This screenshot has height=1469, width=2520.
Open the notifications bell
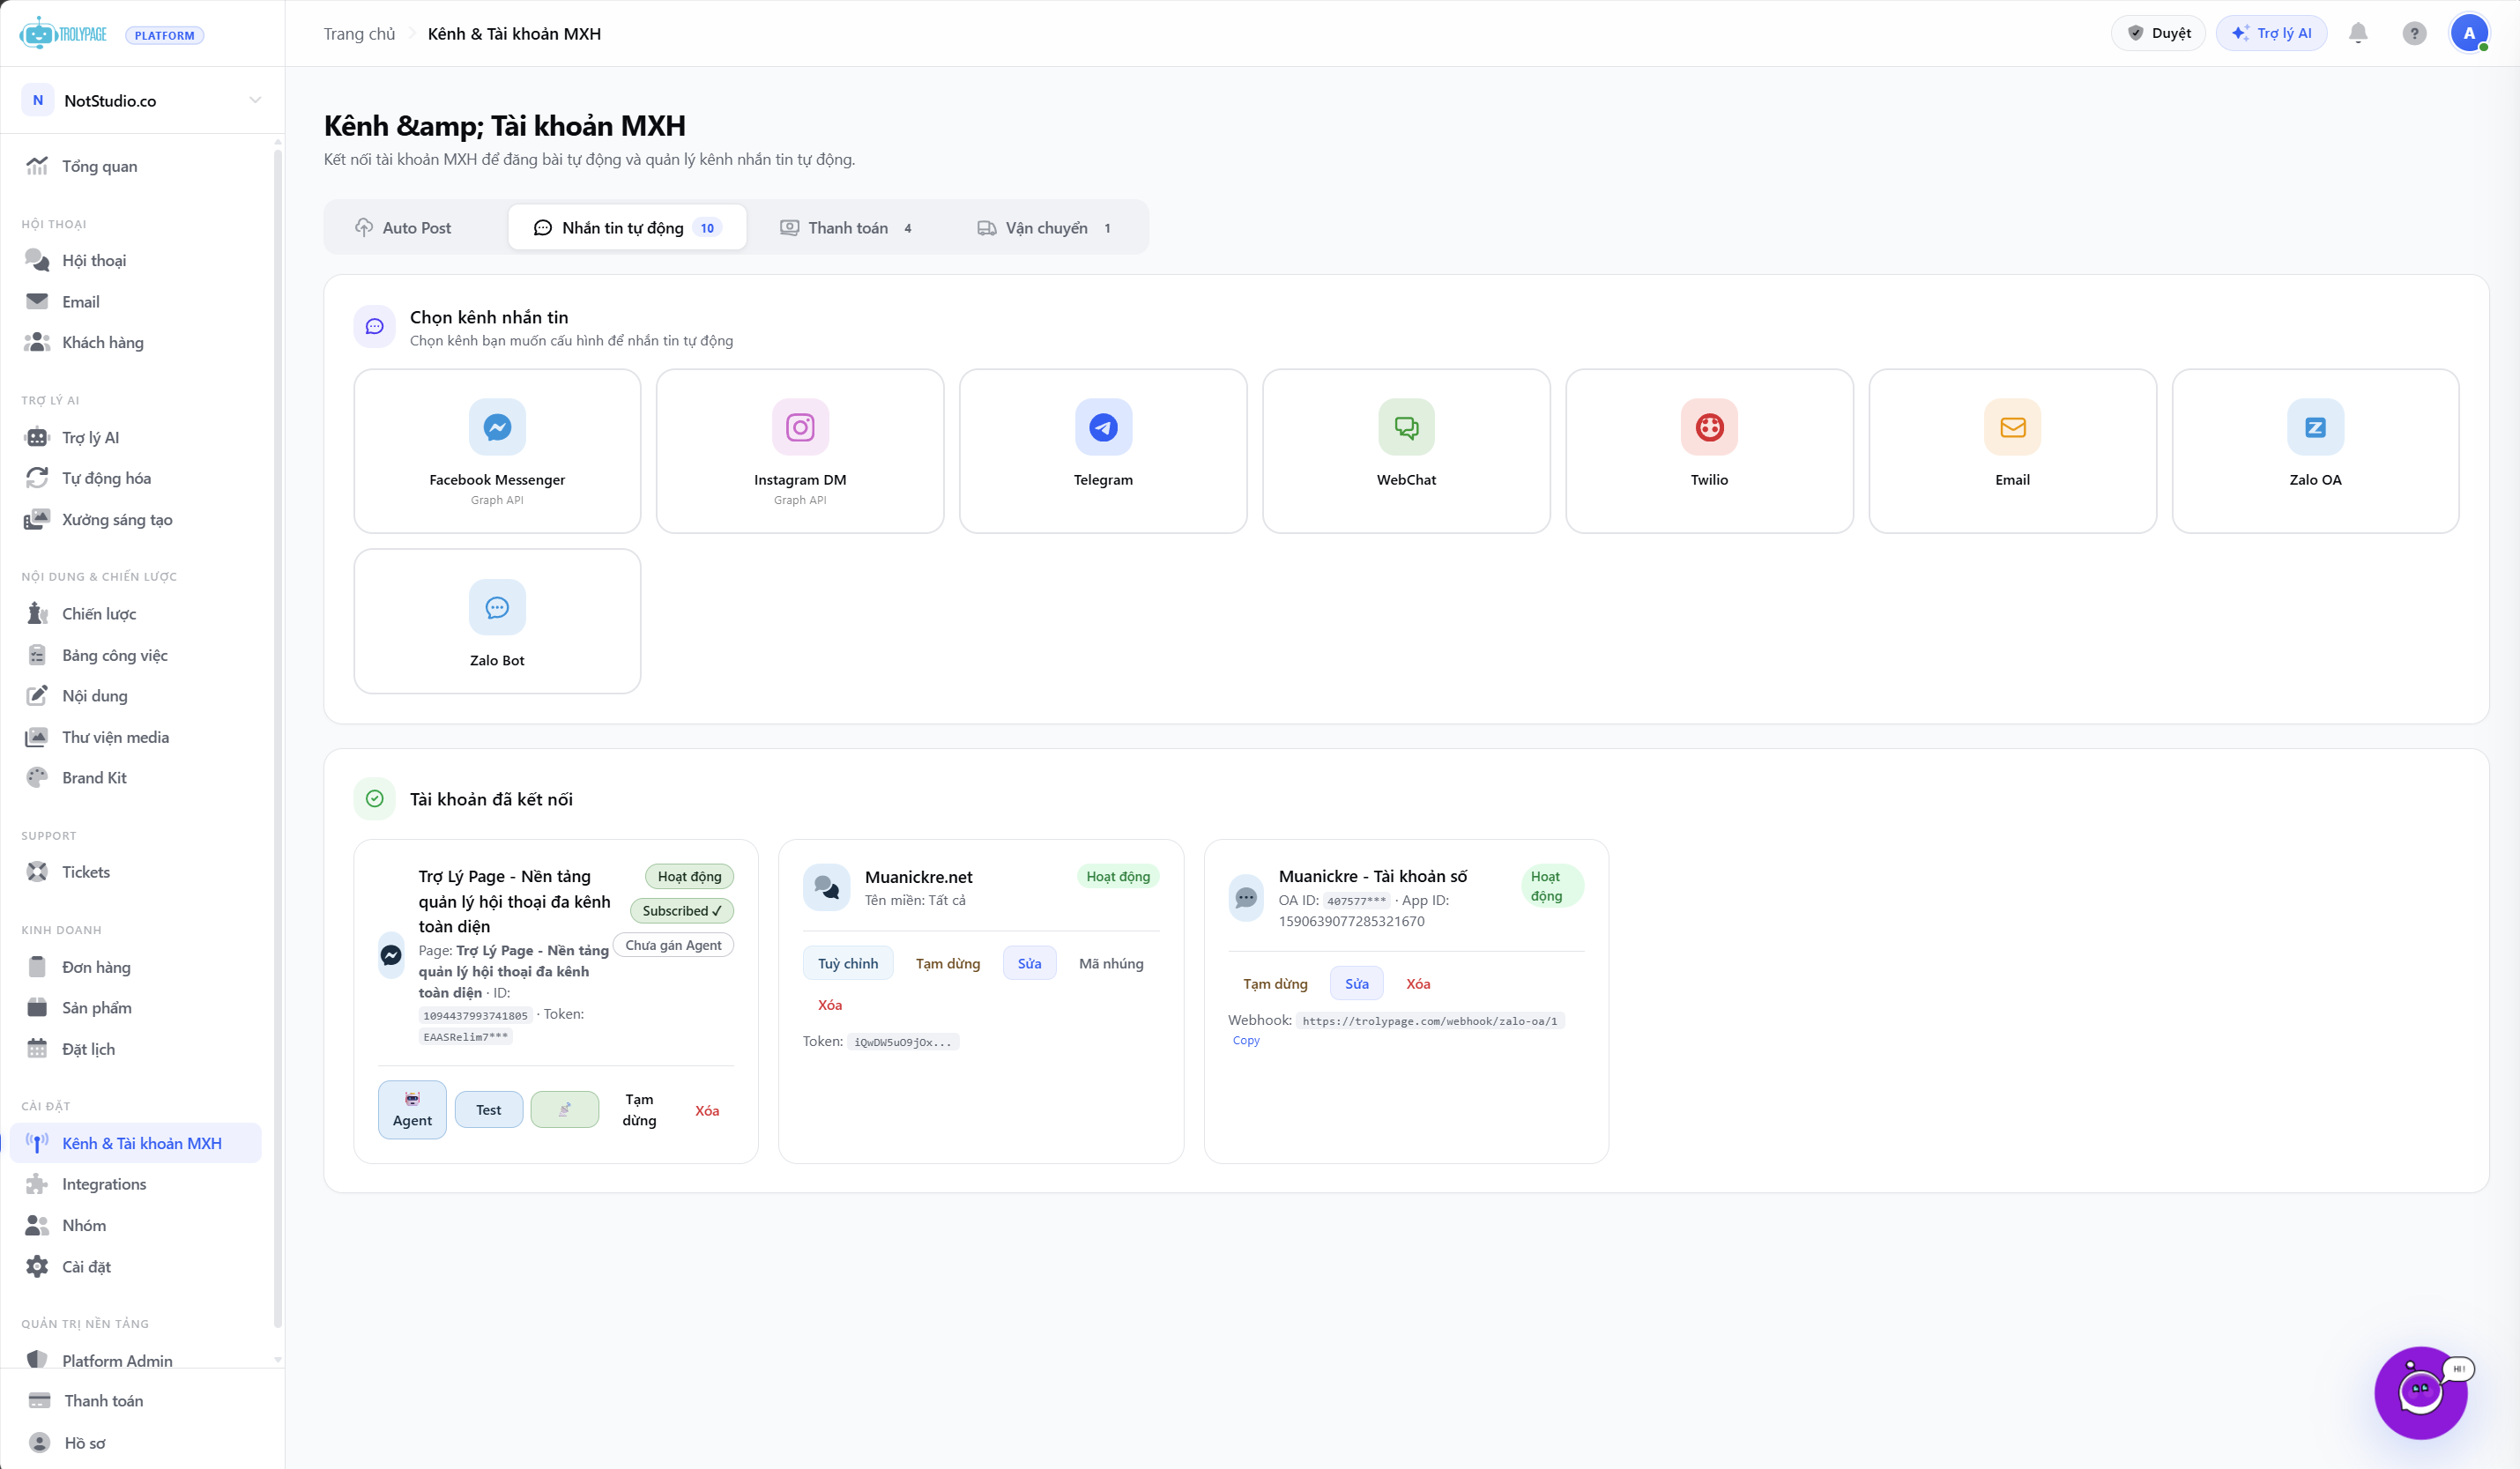2358,33
